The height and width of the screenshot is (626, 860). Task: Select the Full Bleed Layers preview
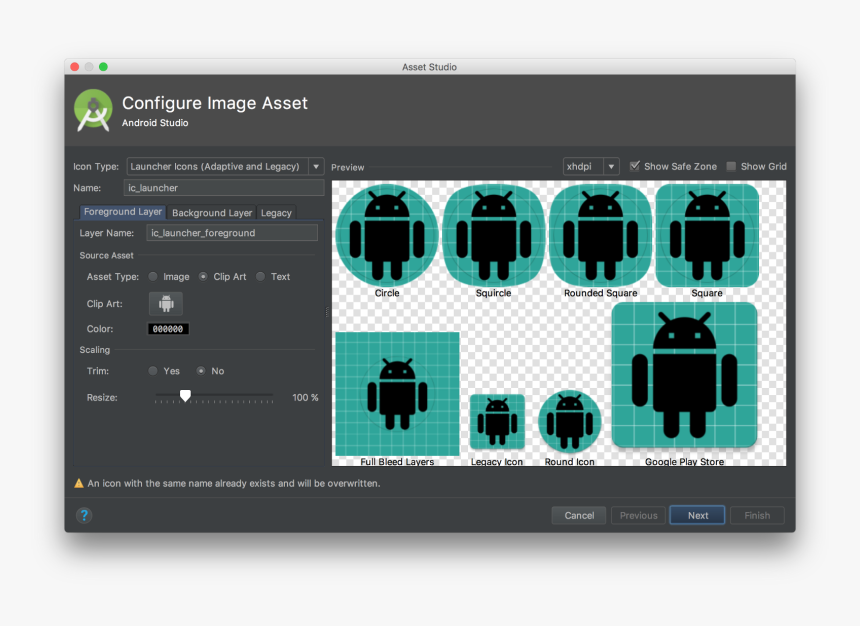[x=397, y=394]
